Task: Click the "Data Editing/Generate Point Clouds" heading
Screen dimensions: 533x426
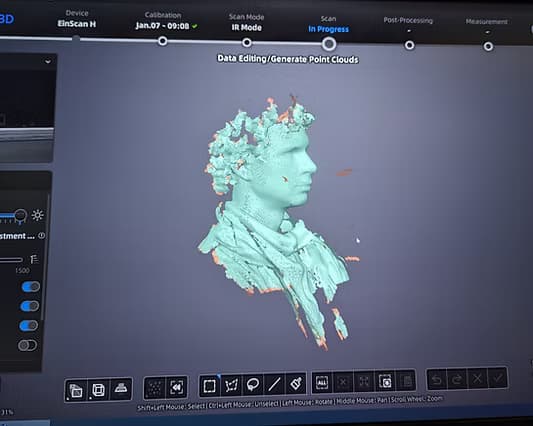Action: [x=288, y=59]
